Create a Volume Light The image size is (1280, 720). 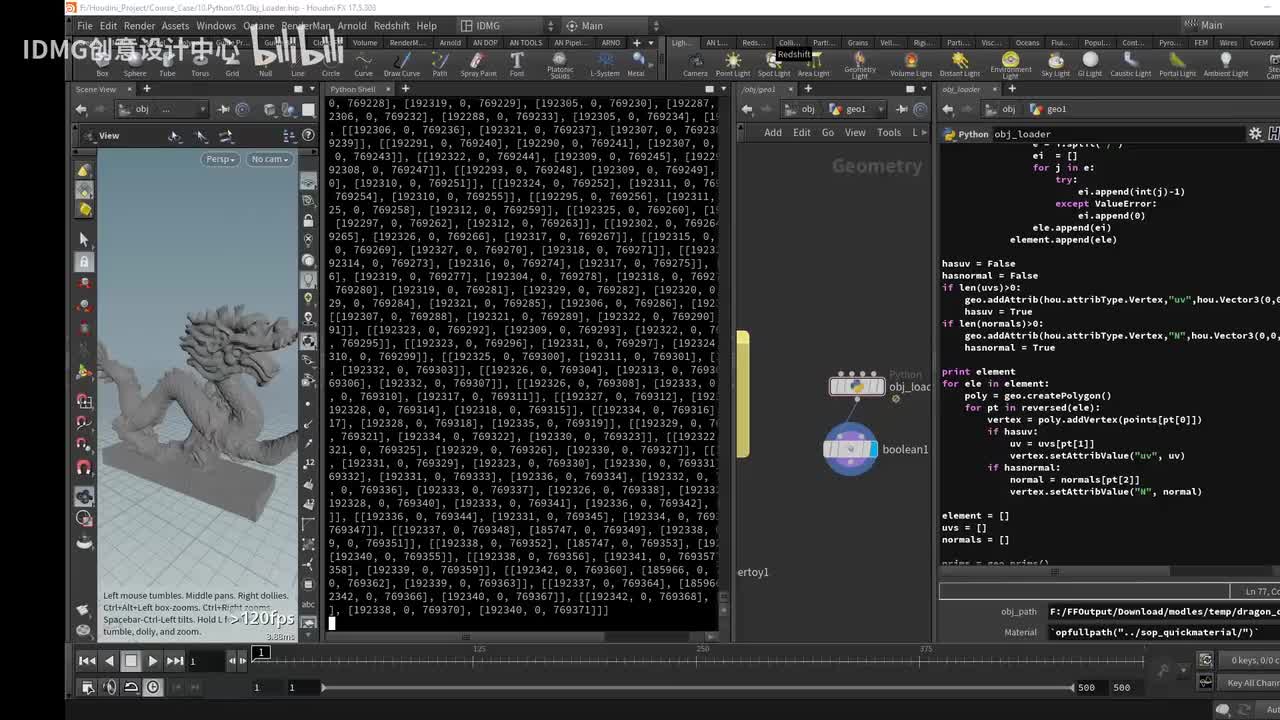coord(911,63)
